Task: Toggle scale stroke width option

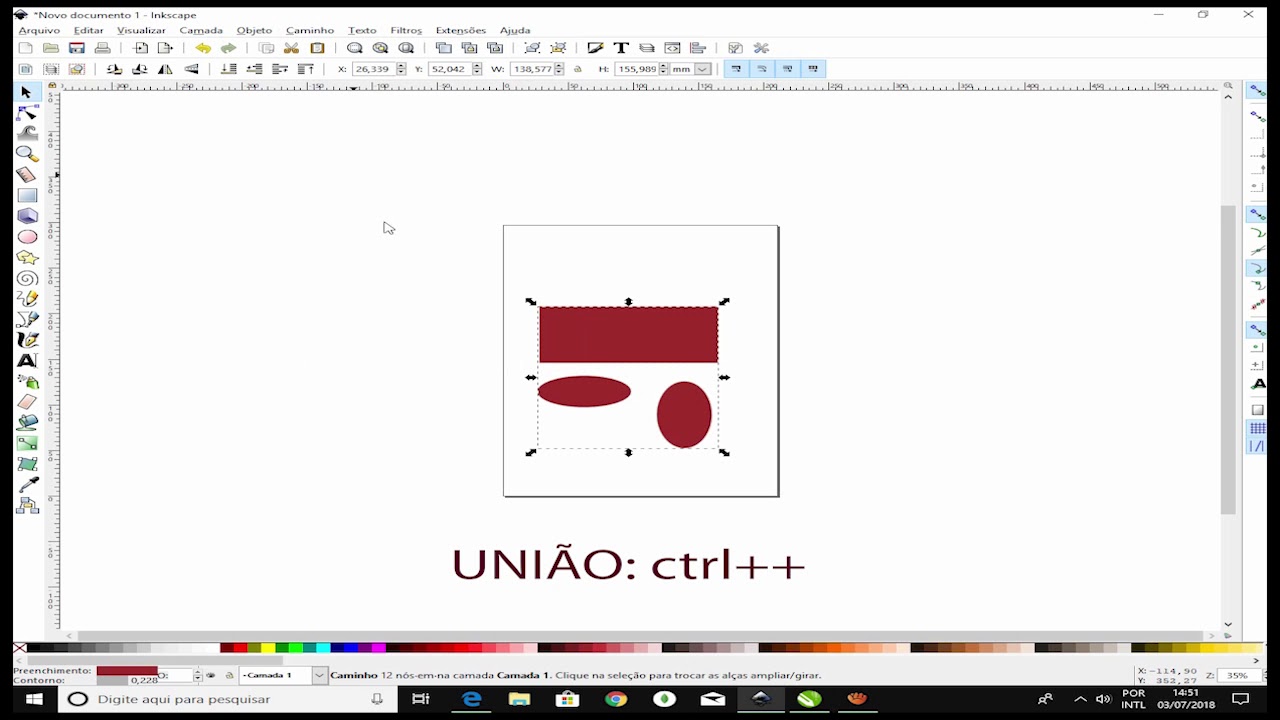Action: click(736, 69)
